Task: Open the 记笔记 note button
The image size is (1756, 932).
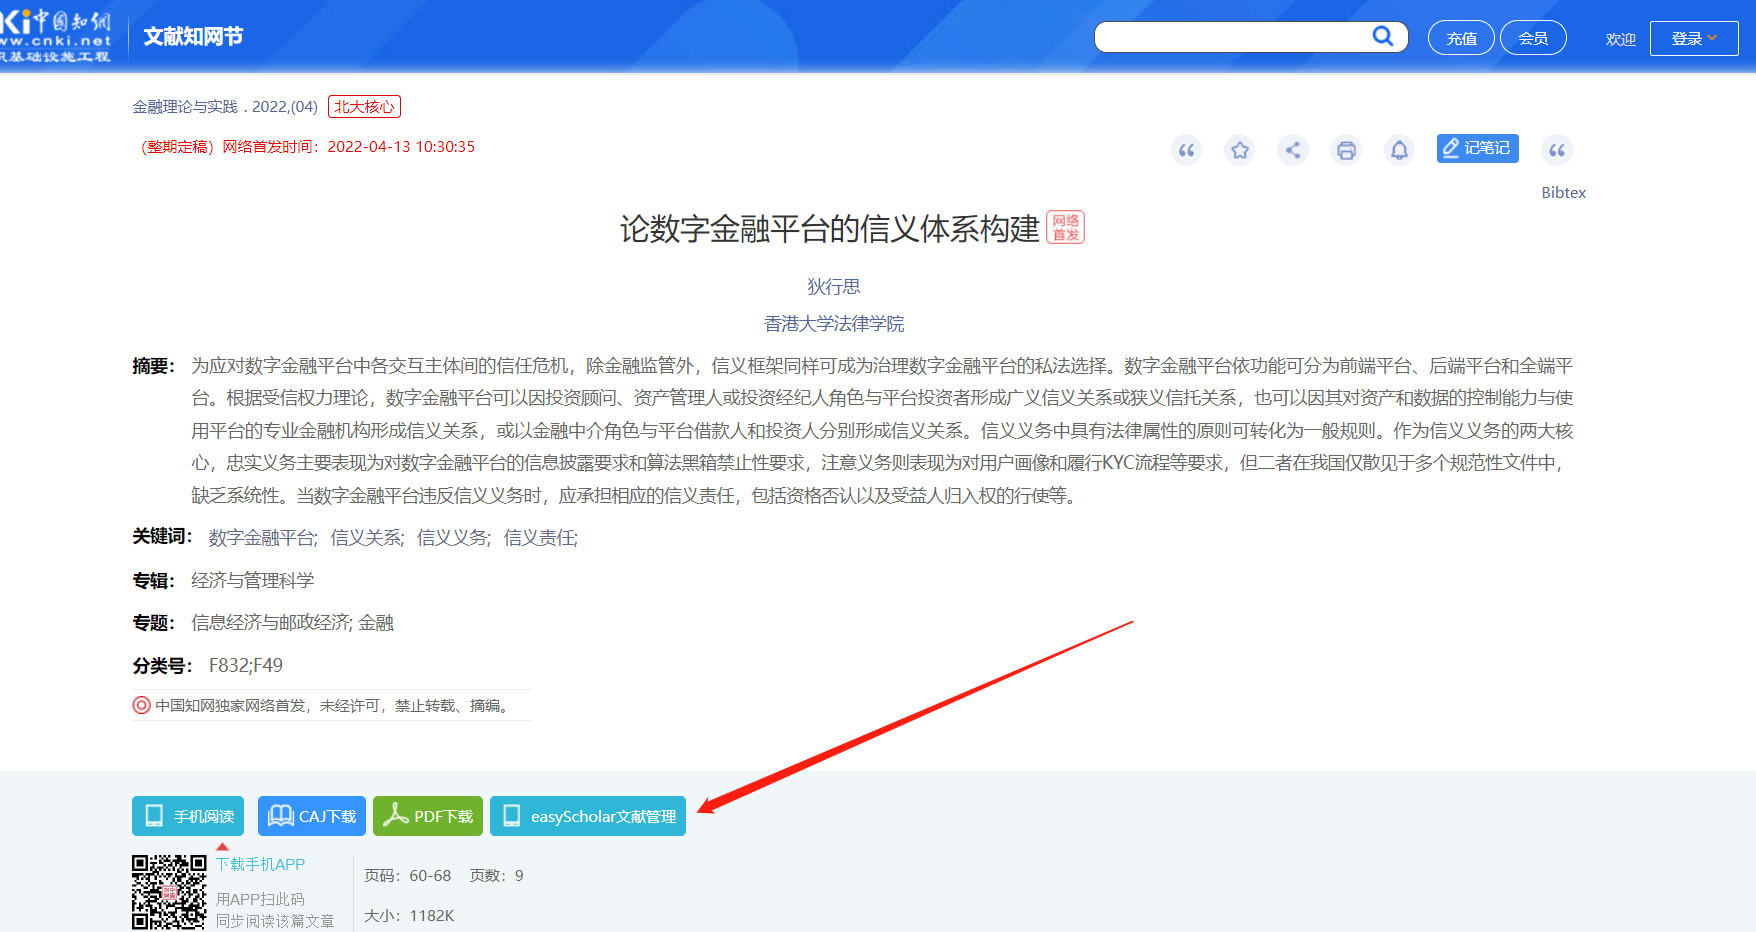Action: 1477,148
